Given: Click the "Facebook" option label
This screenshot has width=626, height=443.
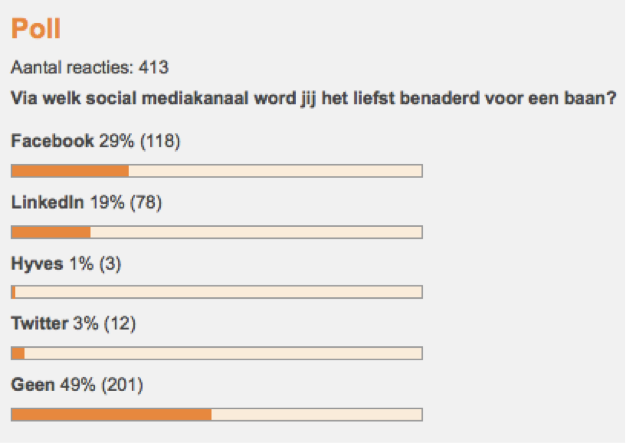Looking at the screenshot, I should (52, 141).
